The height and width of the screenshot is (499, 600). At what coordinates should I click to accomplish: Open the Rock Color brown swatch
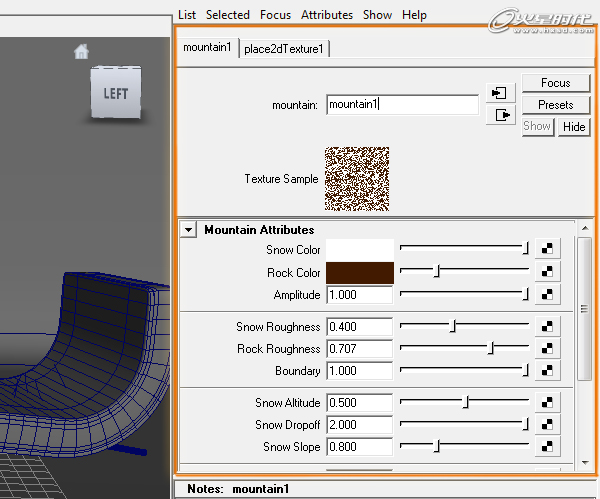pyautogui.click(x=360, y=272)
